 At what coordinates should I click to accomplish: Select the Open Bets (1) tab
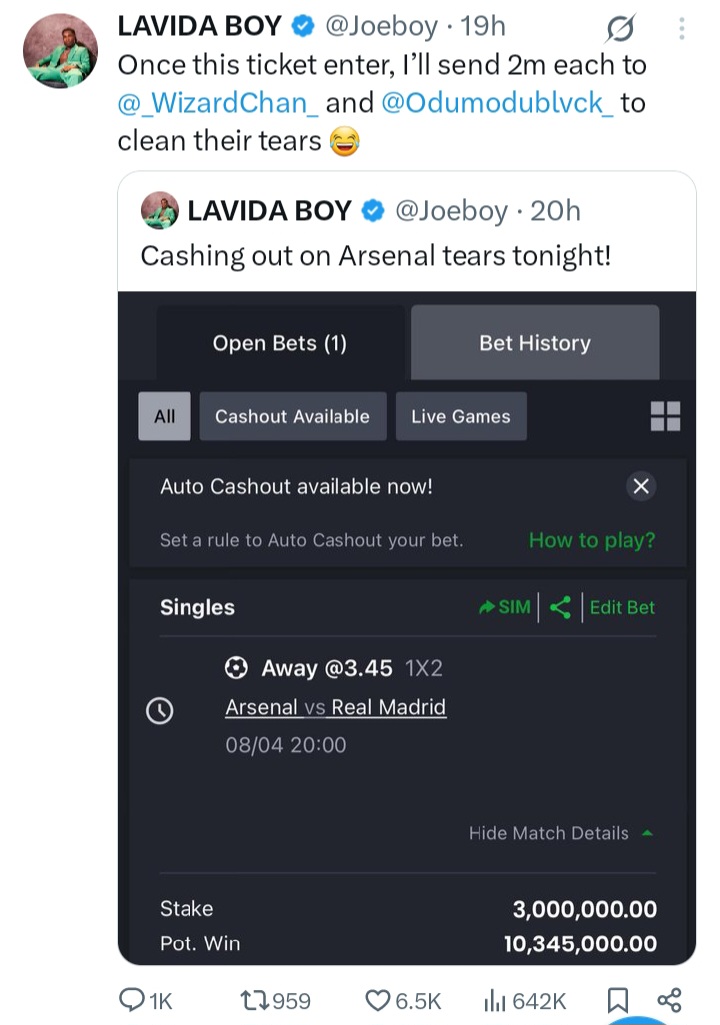coord(280,343)
